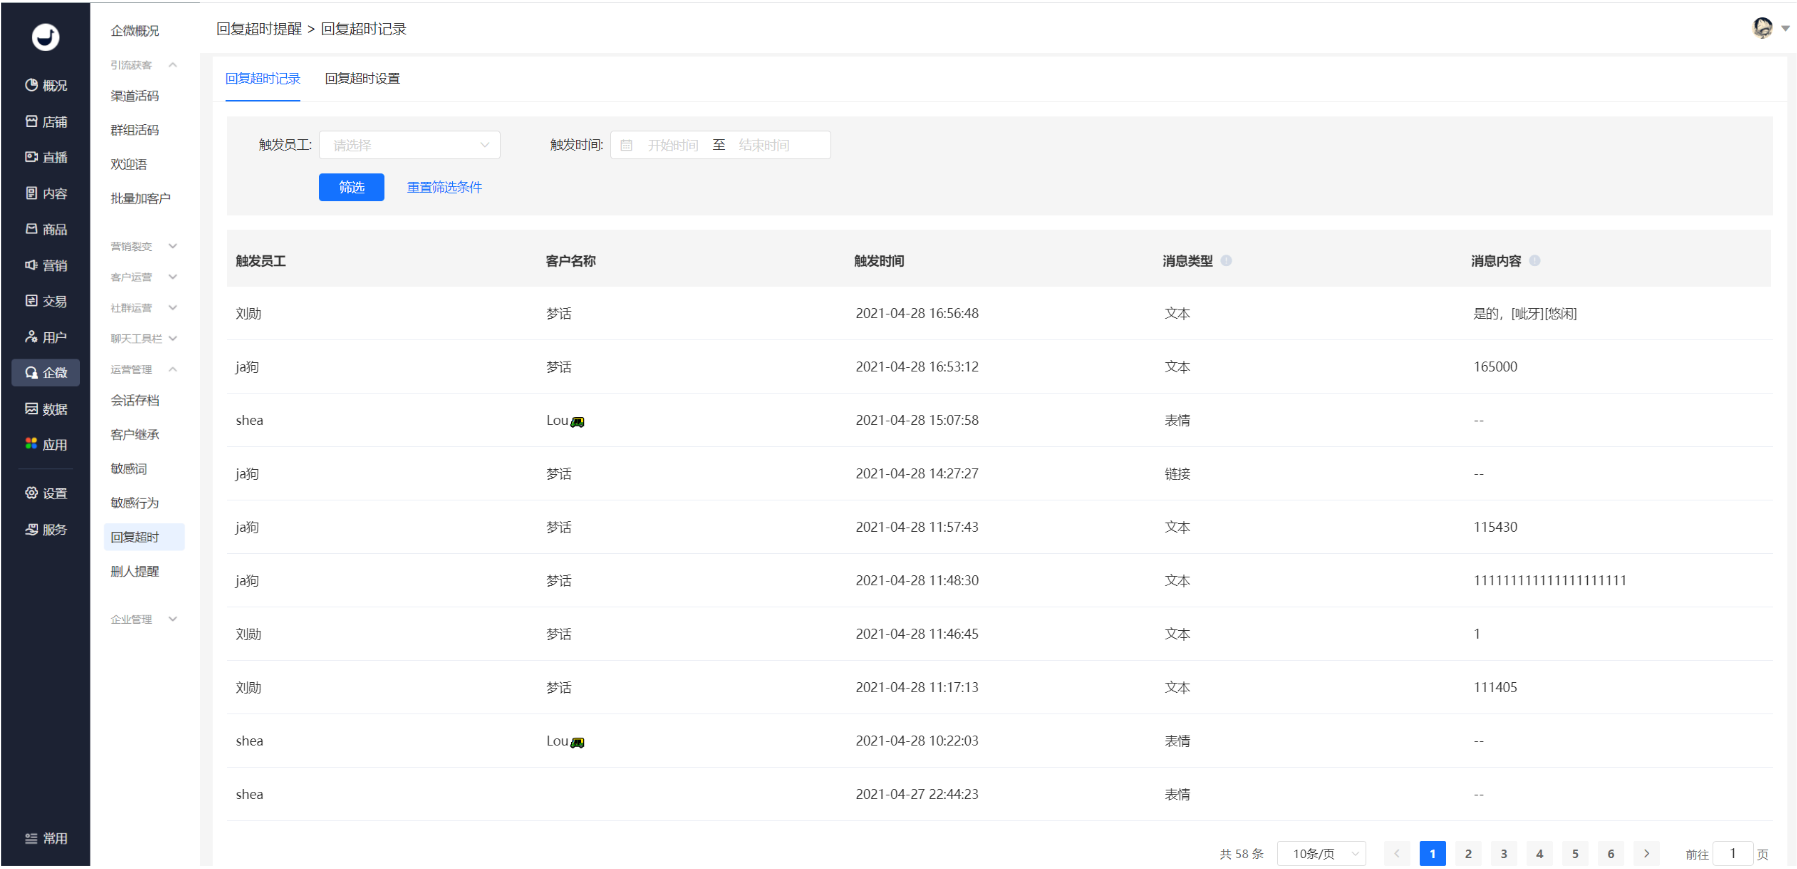Go to page 6
Viewport: 1797px width, 869px height.
coord(1611,854)
